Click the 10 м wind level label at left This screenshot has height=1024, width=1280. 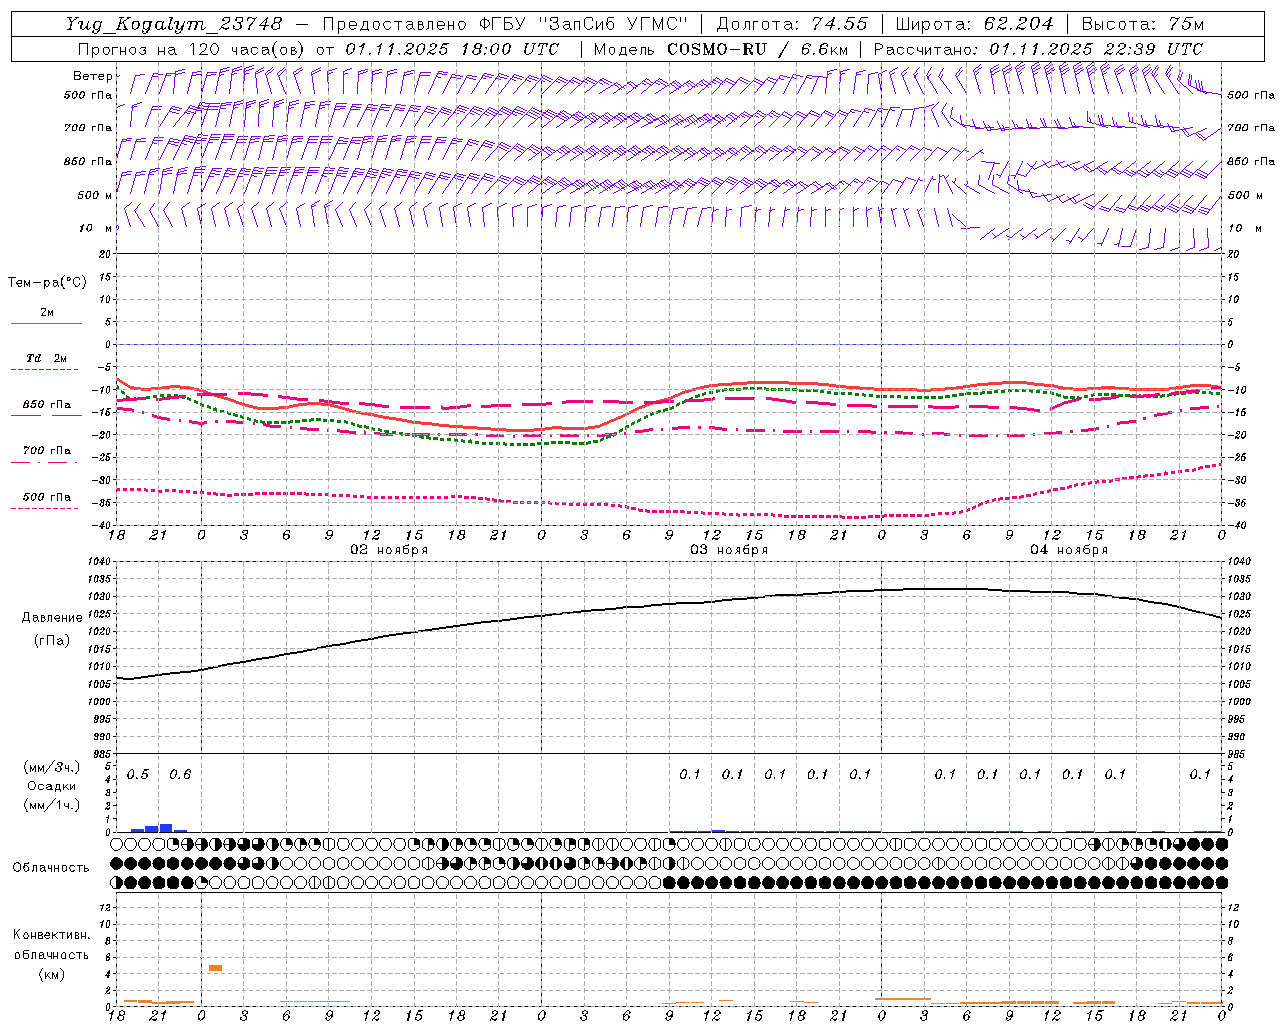tap(96, 229)
